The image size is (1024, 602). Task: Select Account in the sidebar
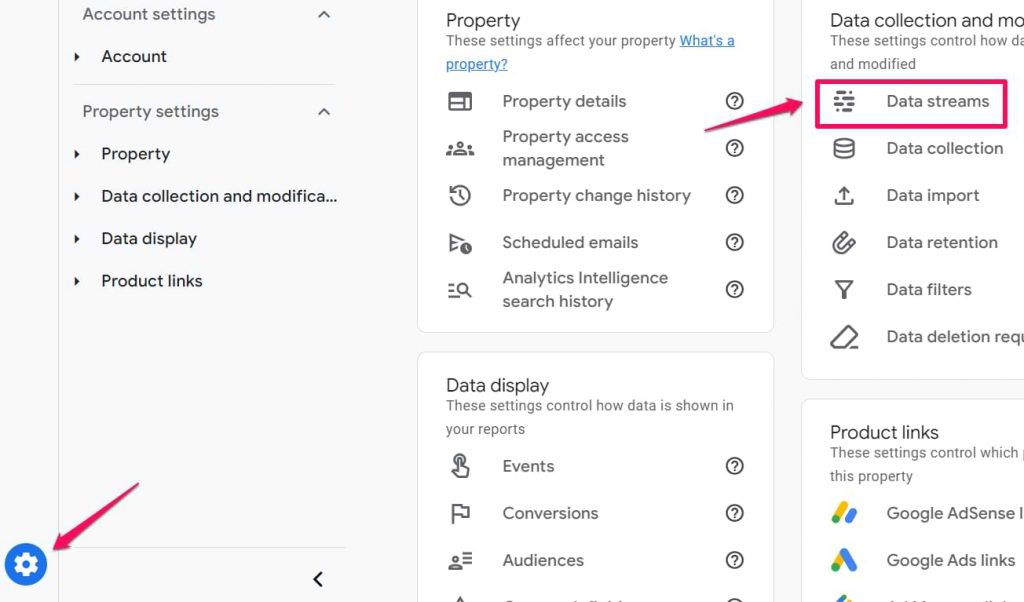134,56
